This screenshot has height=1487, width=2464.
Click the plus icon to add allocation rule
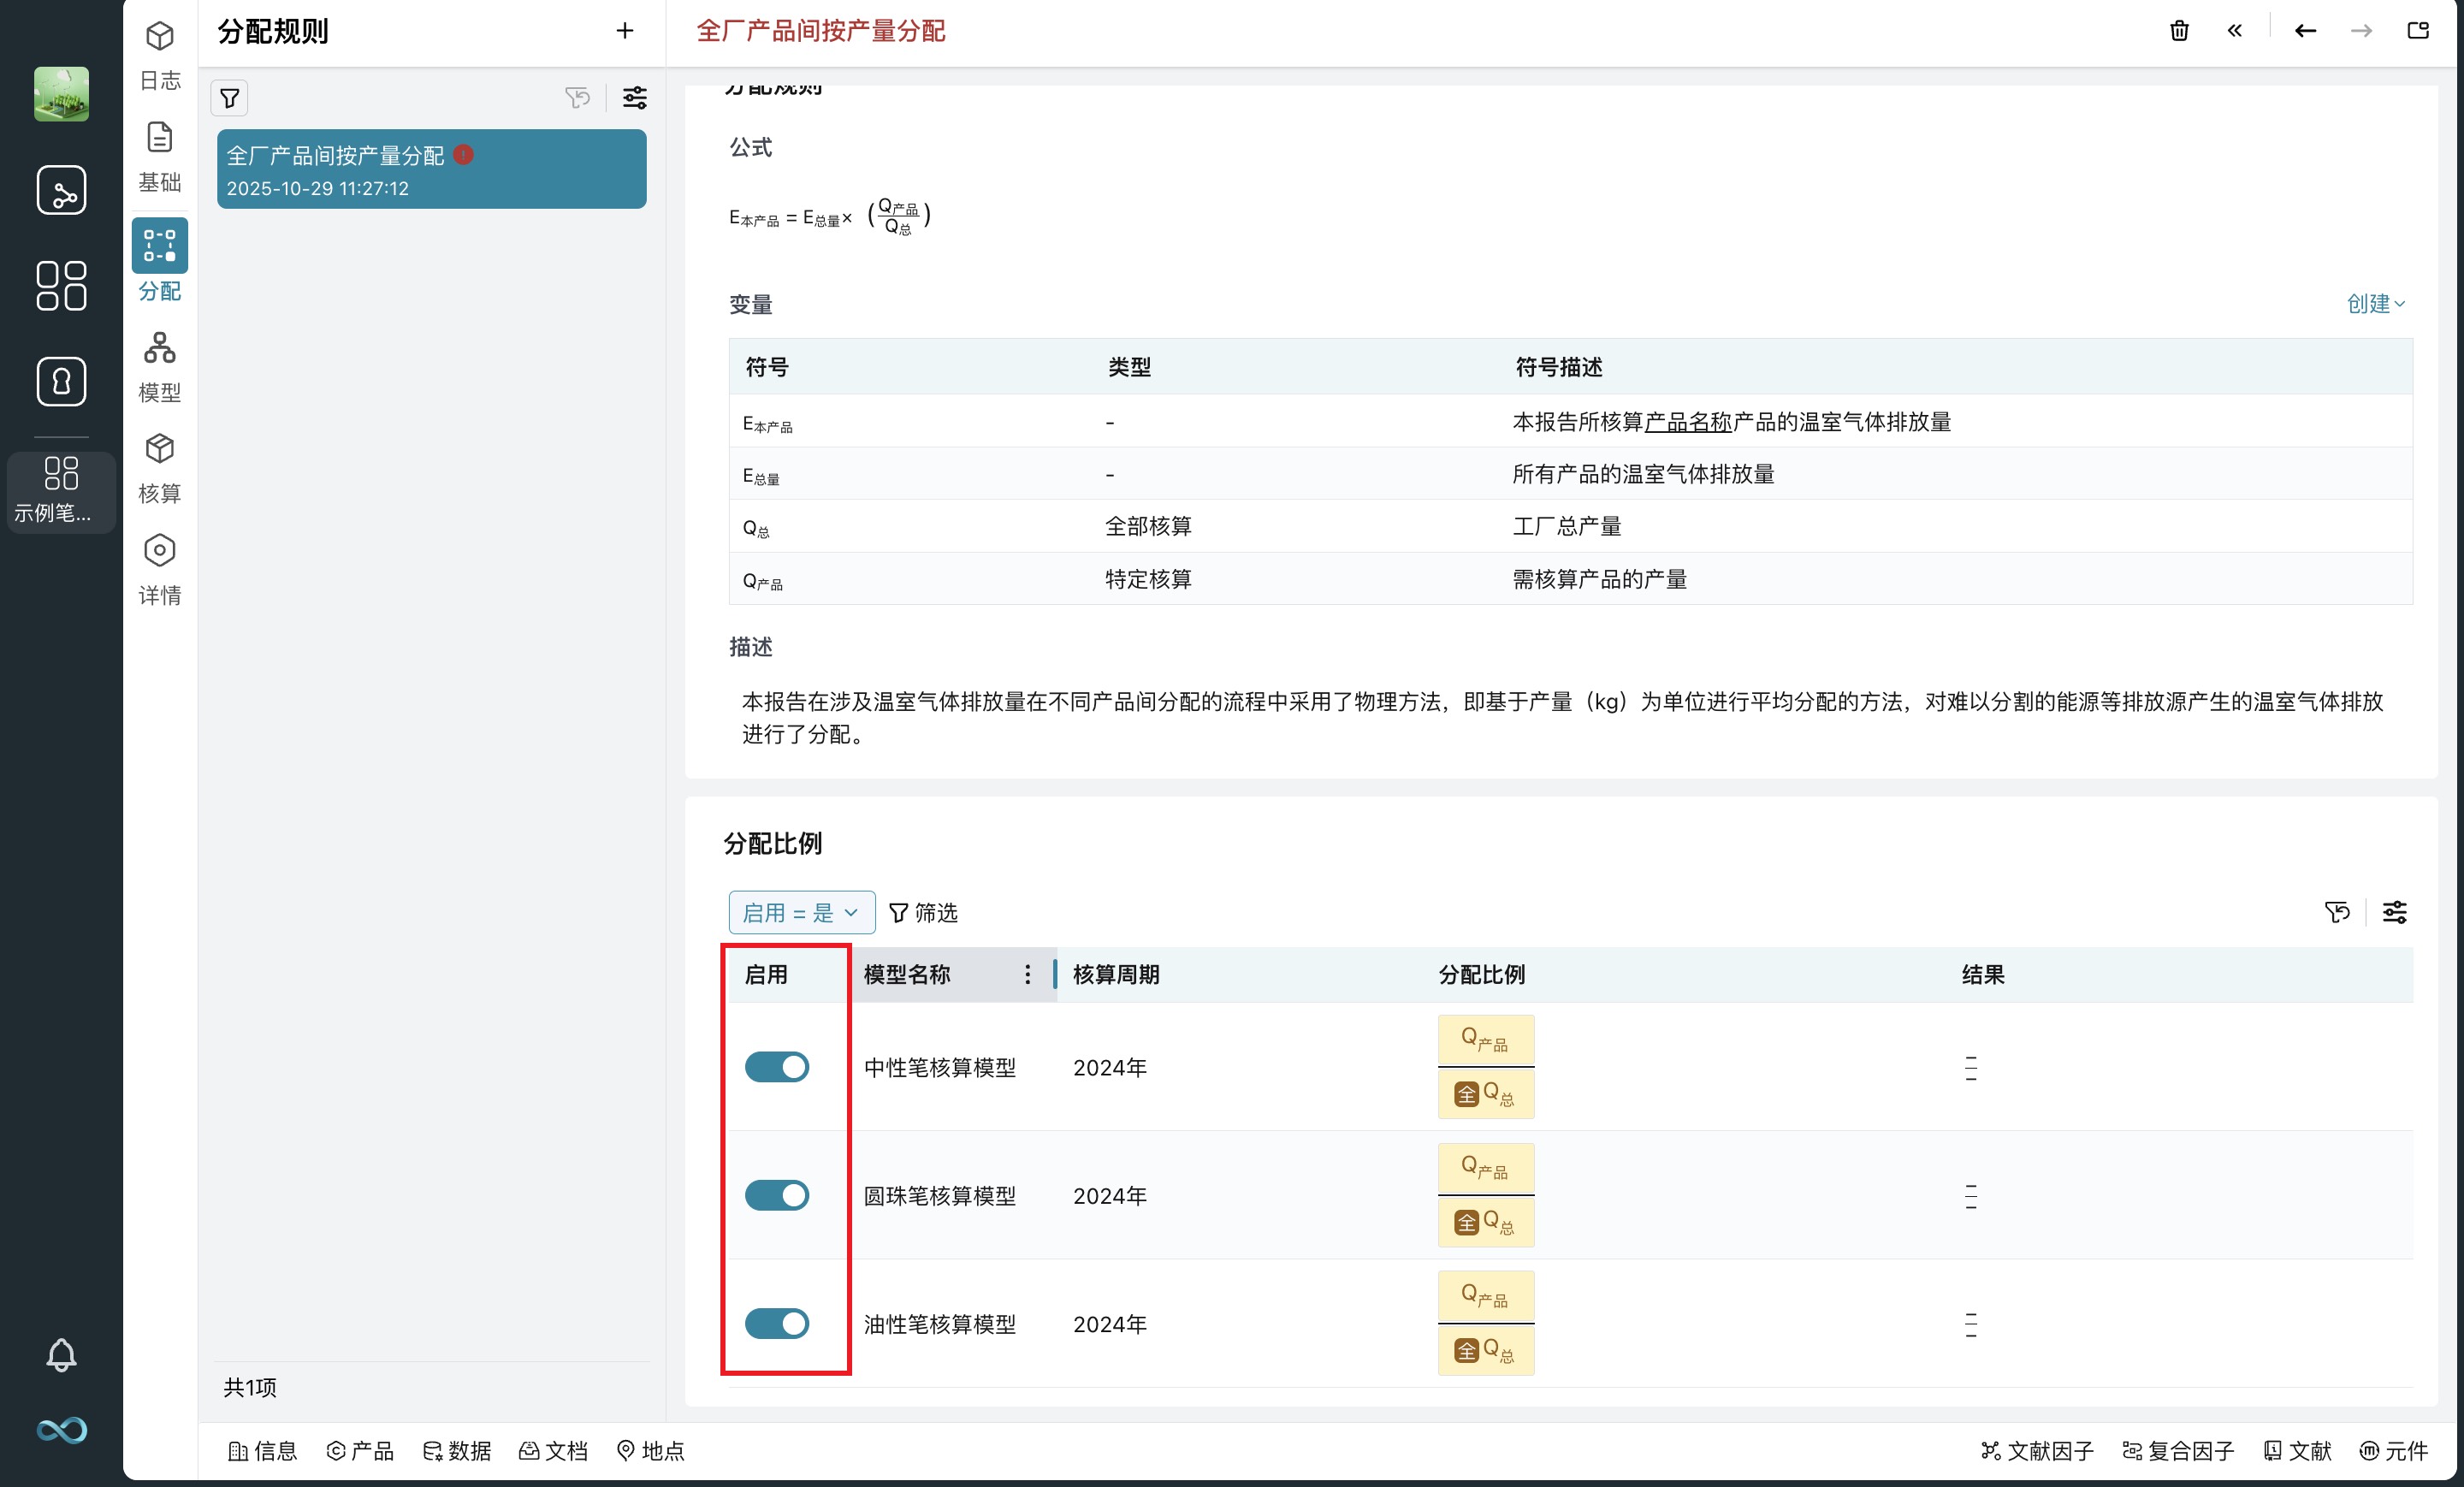(x=625, y=31)
